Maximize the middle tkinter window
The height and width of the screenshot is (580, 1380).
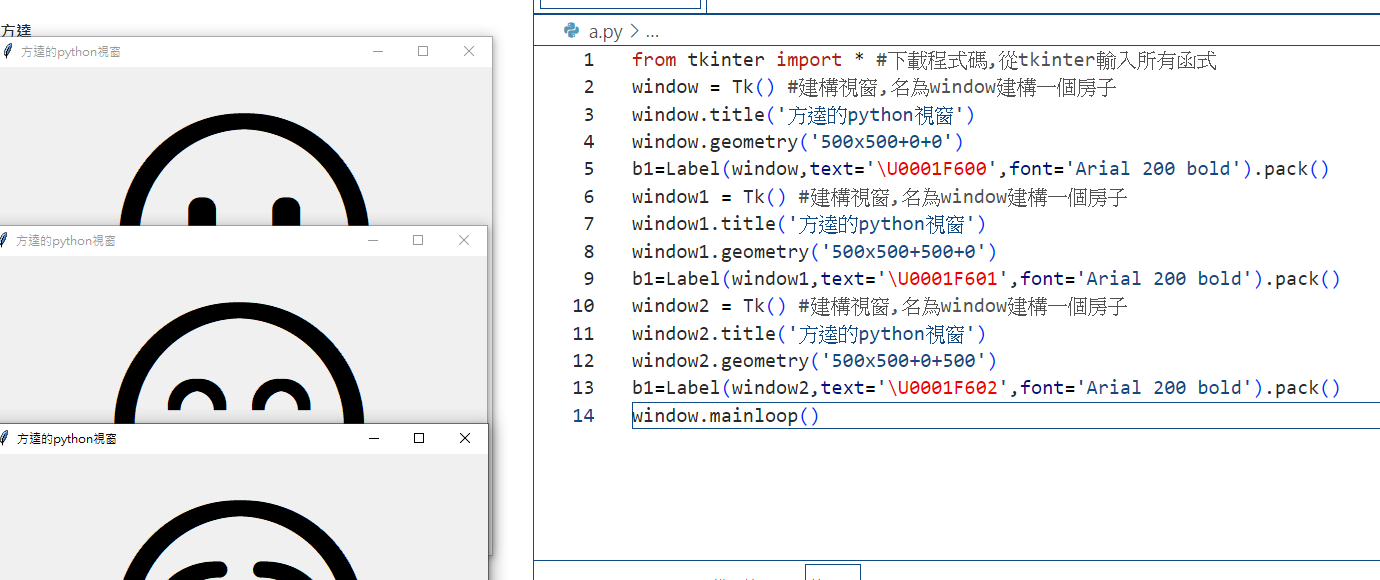point(418,240)
